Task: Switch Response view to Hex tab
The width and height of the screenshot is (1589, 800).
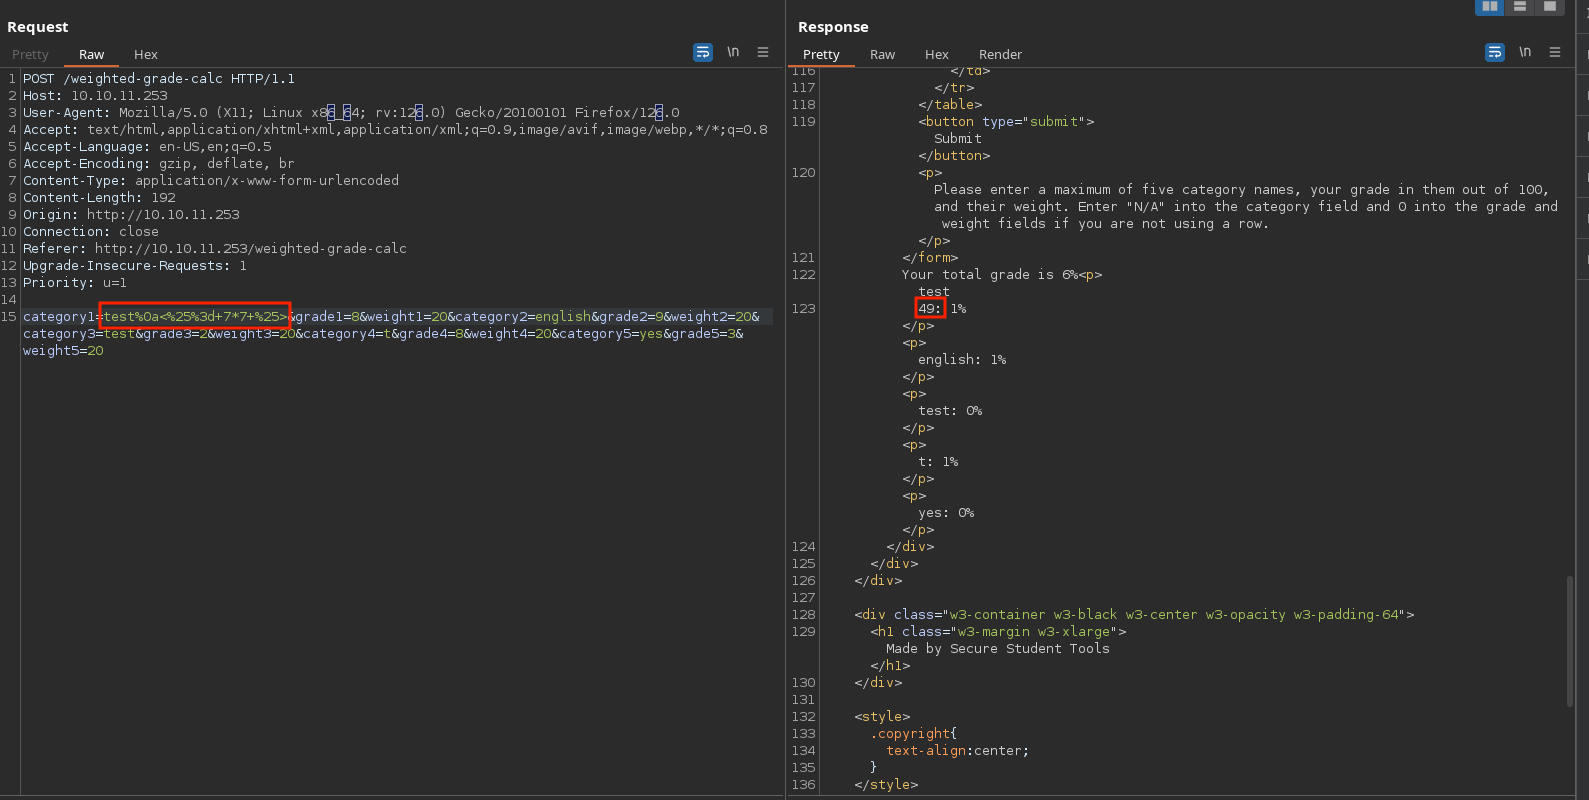Action: (937, 54)
